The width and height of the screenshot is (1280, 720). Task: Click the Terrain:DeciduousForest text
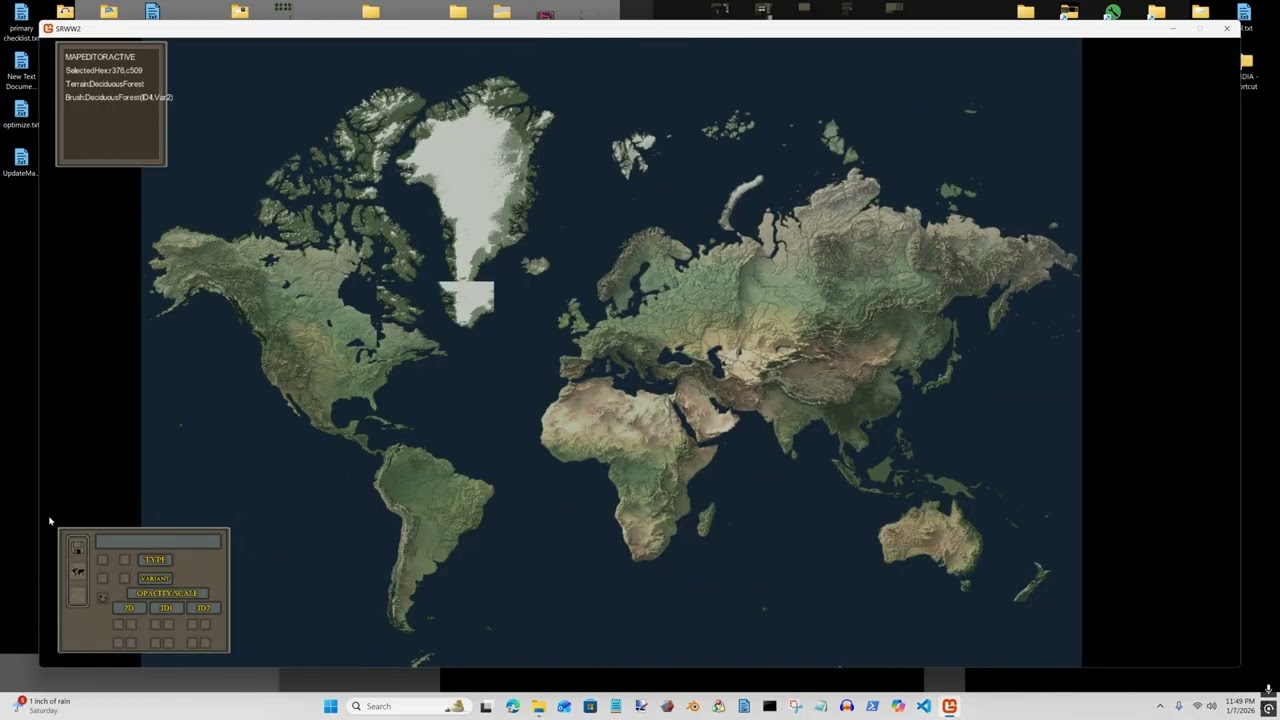[x=105, y=84]
